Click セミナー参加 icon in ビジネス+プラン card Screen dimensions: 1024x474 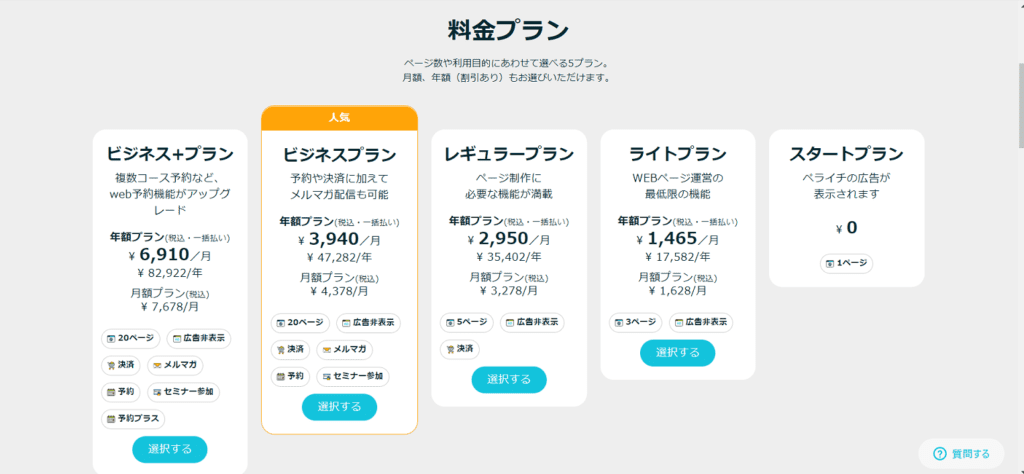tap(157, 392)
